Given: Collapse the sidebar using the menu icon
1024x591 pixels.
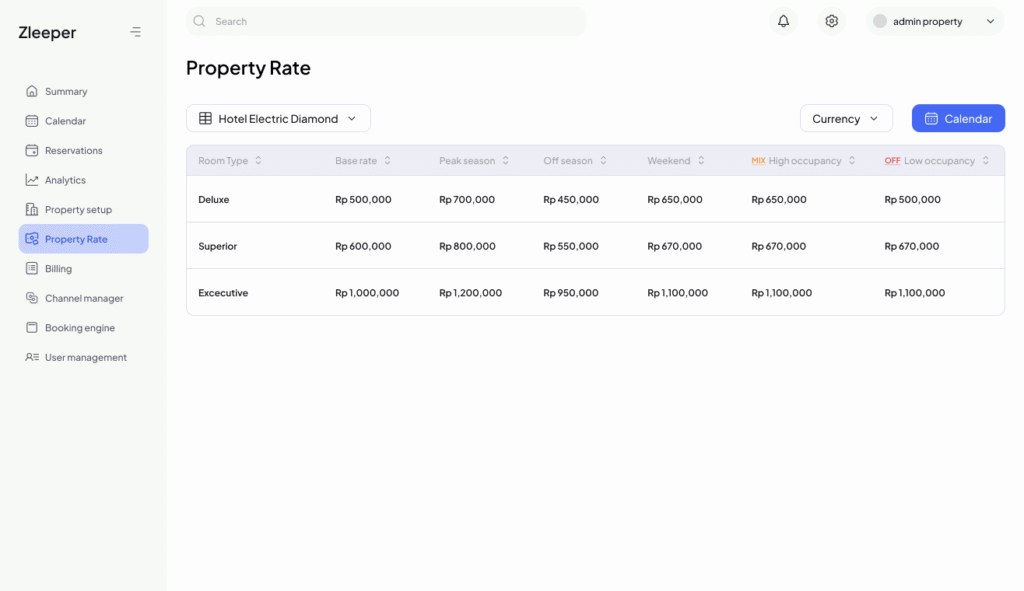Looking at the screenshot, I should coord(136,32).
